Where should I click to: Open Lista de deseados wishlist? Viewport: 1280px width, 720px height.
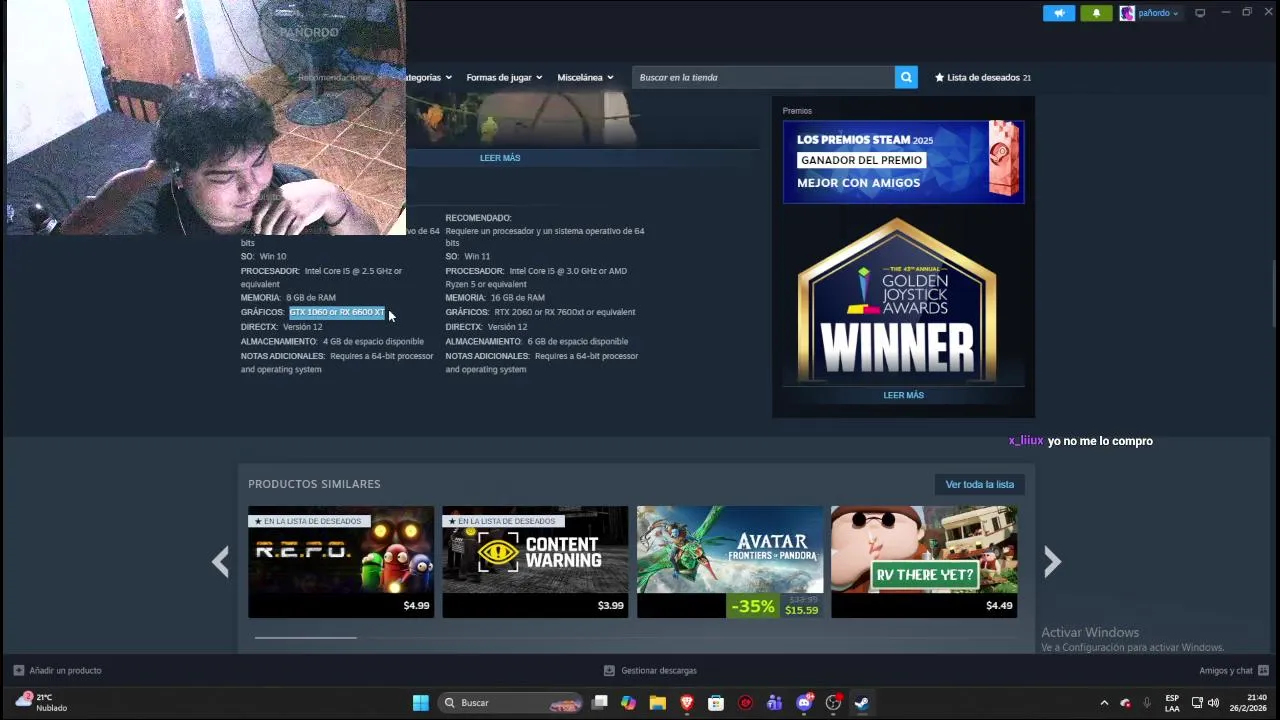[x=982, y=77]
